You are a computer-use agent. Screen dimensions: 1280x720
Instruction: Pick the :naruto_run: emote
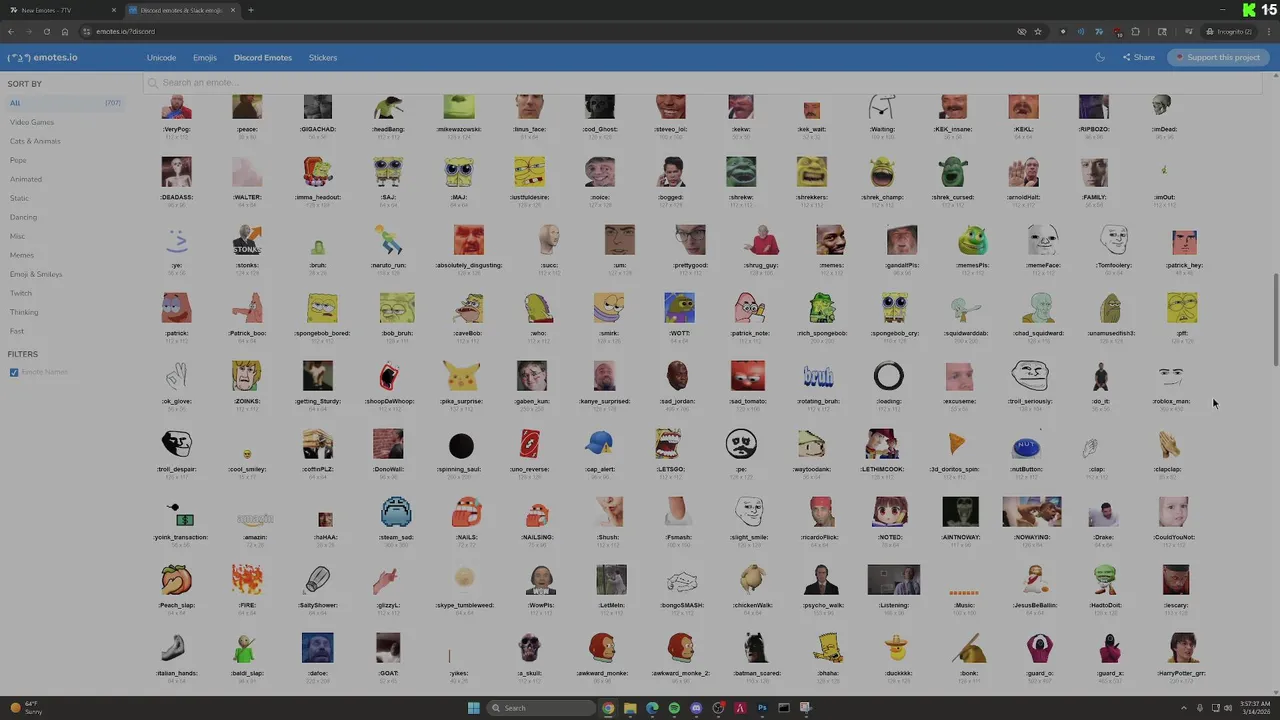pyautogui.click(x=388, y=241)
